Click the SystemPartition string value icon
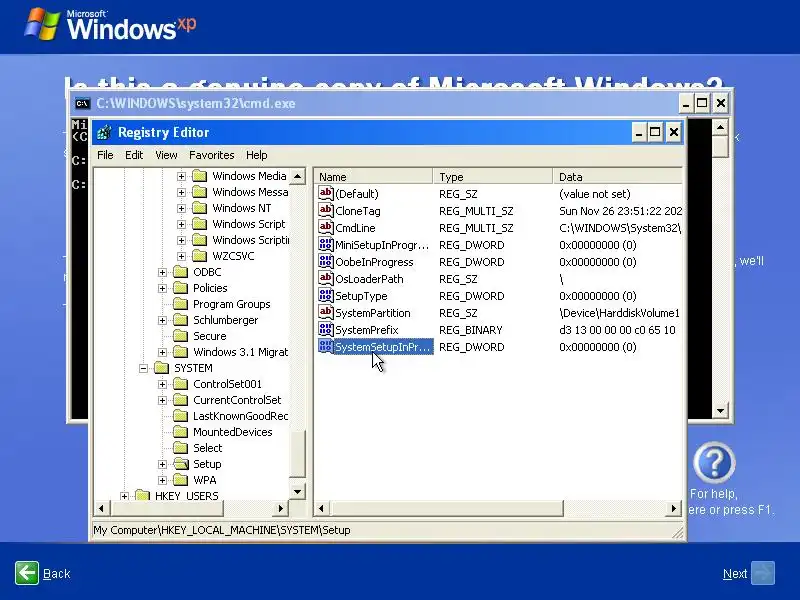The image size is (800, 600). pos(326,312)
